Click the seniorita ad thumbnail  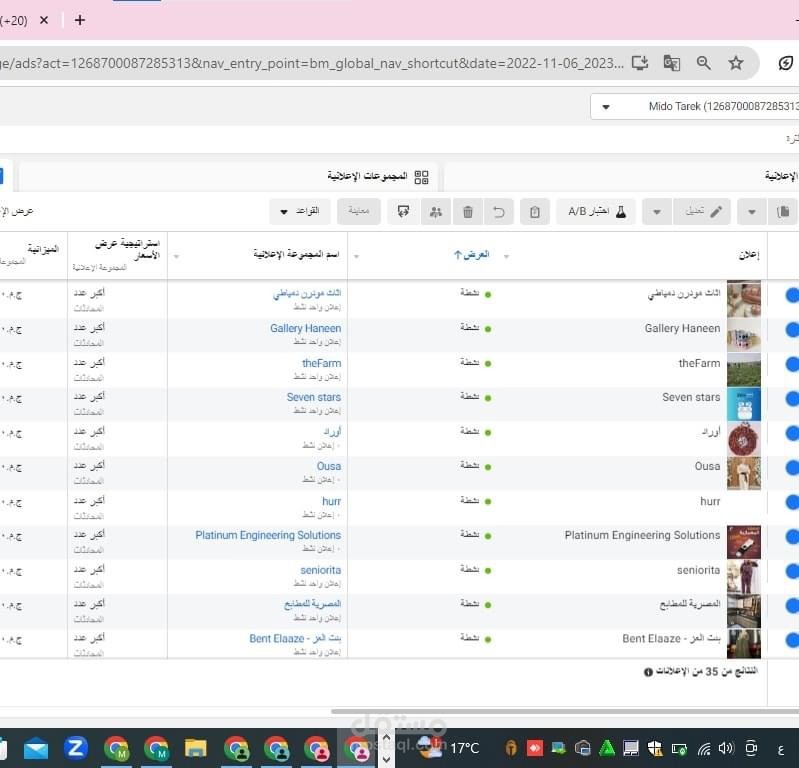743,577
